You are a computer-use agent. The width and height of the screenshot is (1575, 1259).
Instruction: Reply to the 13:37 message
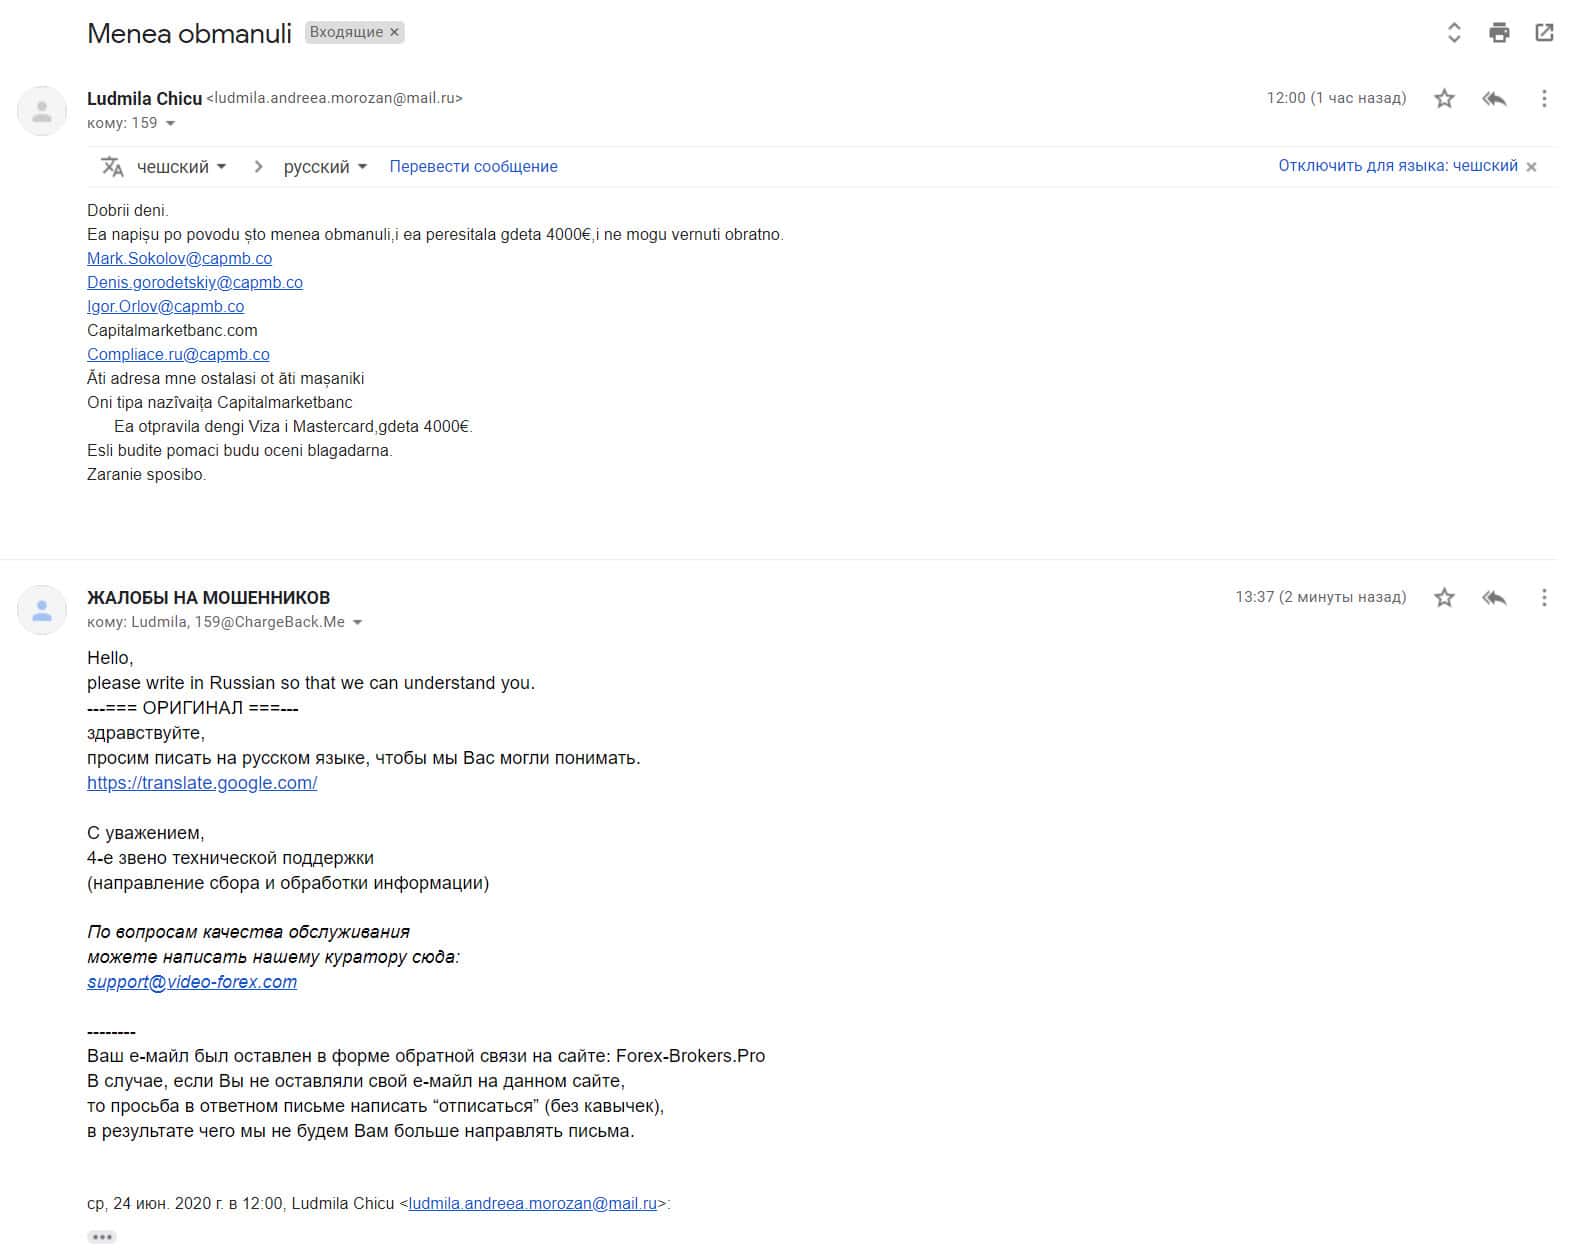click(1494, 598)
